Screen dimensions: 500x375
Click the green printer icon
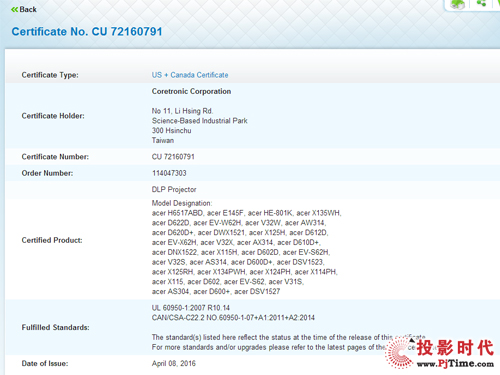457,4
